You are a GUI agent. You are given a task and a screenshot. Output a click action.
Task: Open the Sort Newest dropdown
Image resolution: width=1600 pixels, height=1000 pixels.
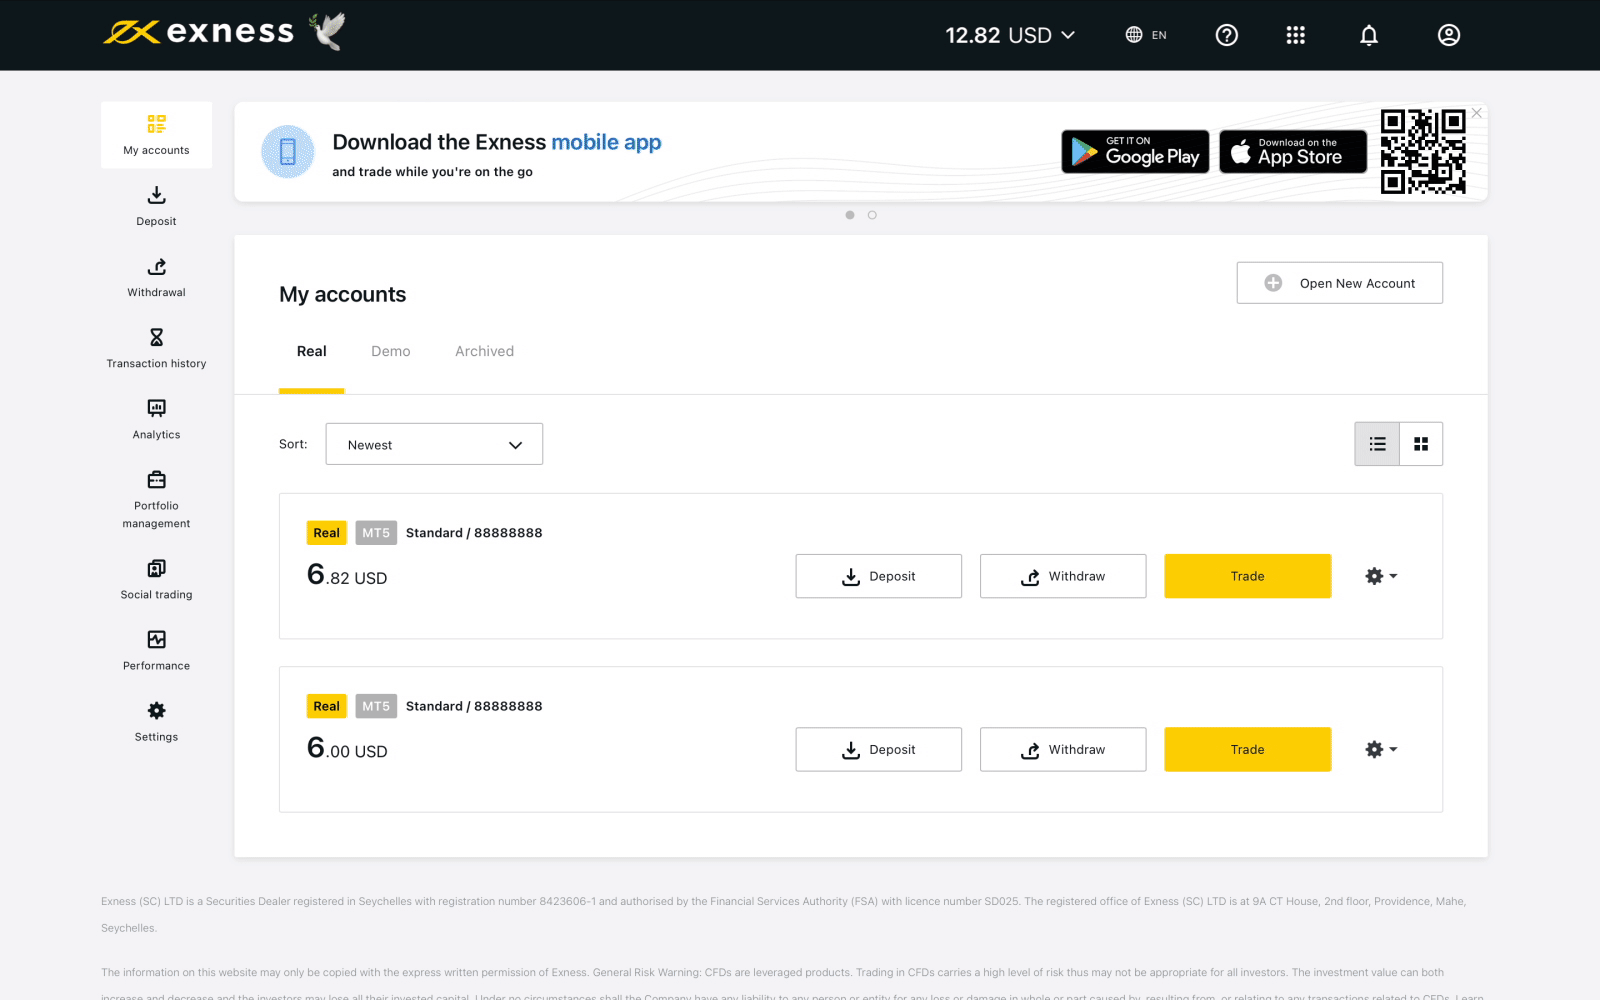434,444
